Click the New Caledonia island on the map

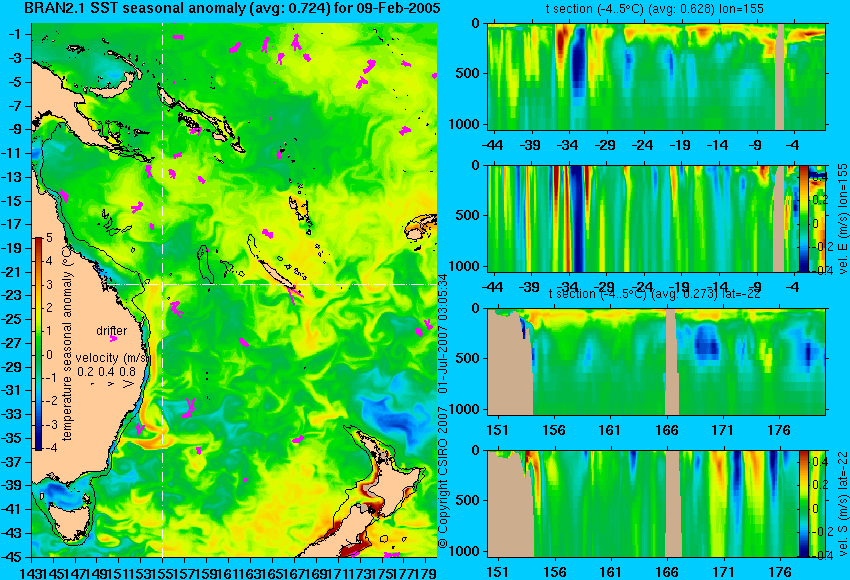tap(278, 275)
